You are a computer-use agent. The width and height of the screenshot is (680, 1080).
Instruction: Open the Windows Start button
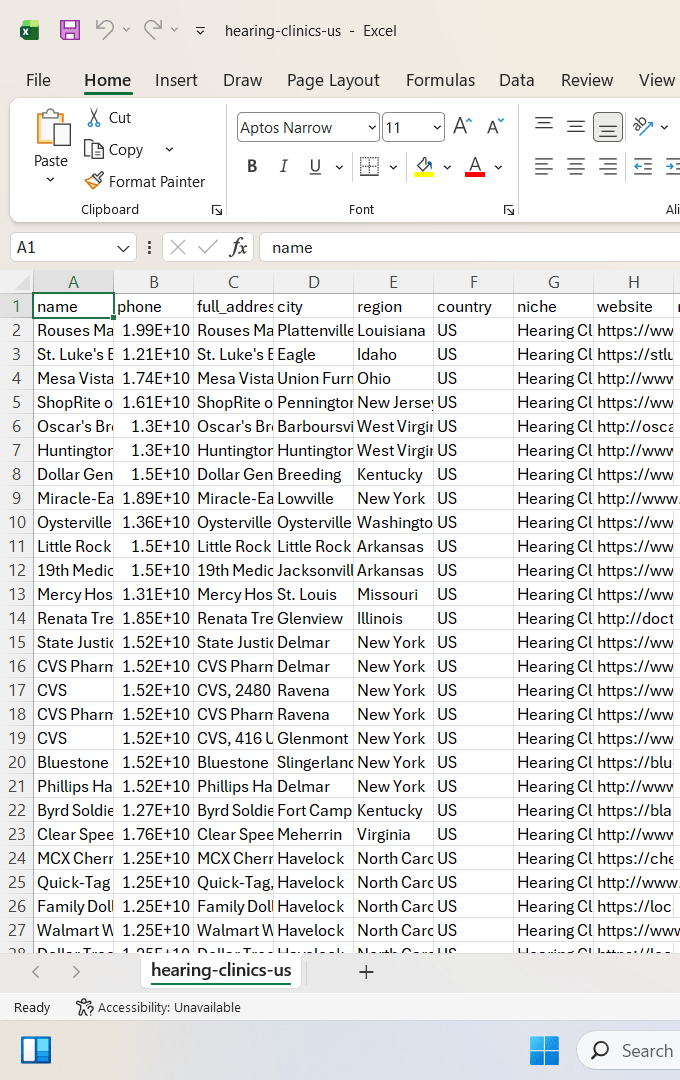[544, 1050]
